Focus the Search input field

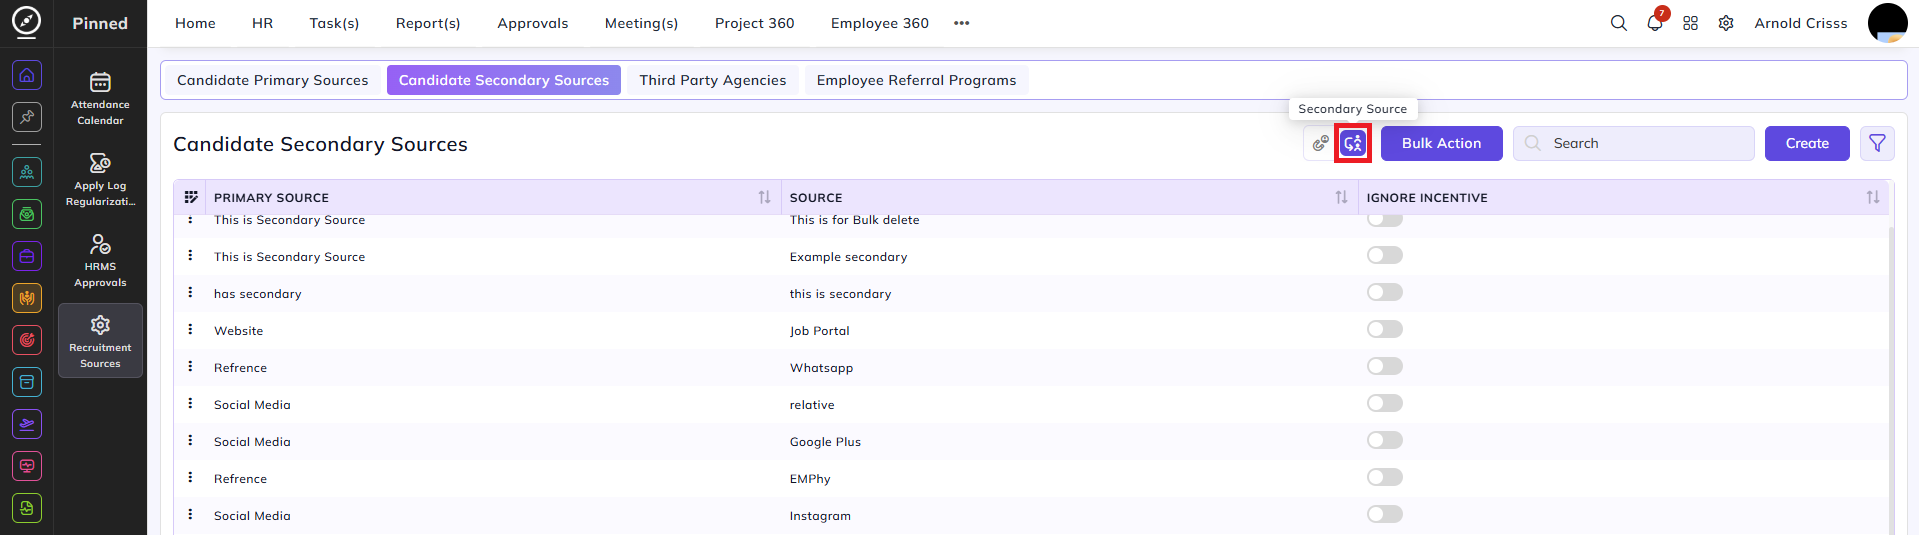(1634, 143)
